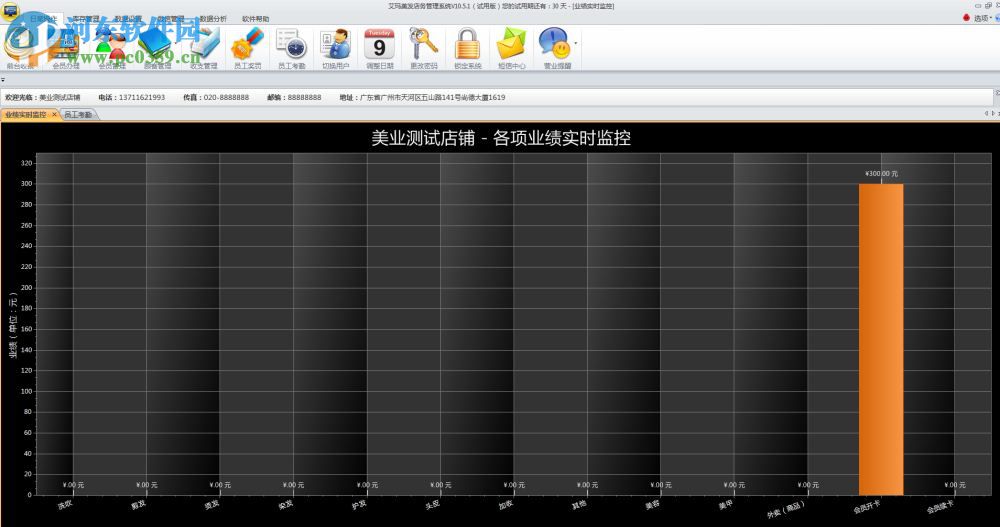Open the application logo button top-left
Image resolution: width=1000 pixels, height=527 pixels.
[10, 7]
